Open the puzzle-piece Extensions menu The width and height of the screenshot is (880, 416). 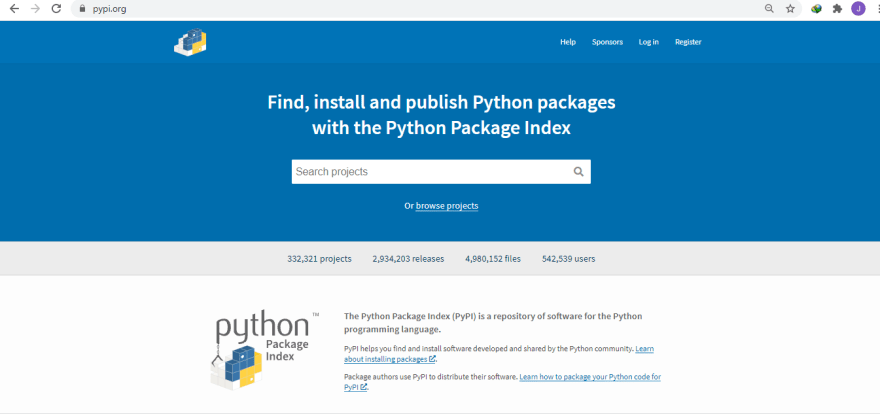pos(837,8)
